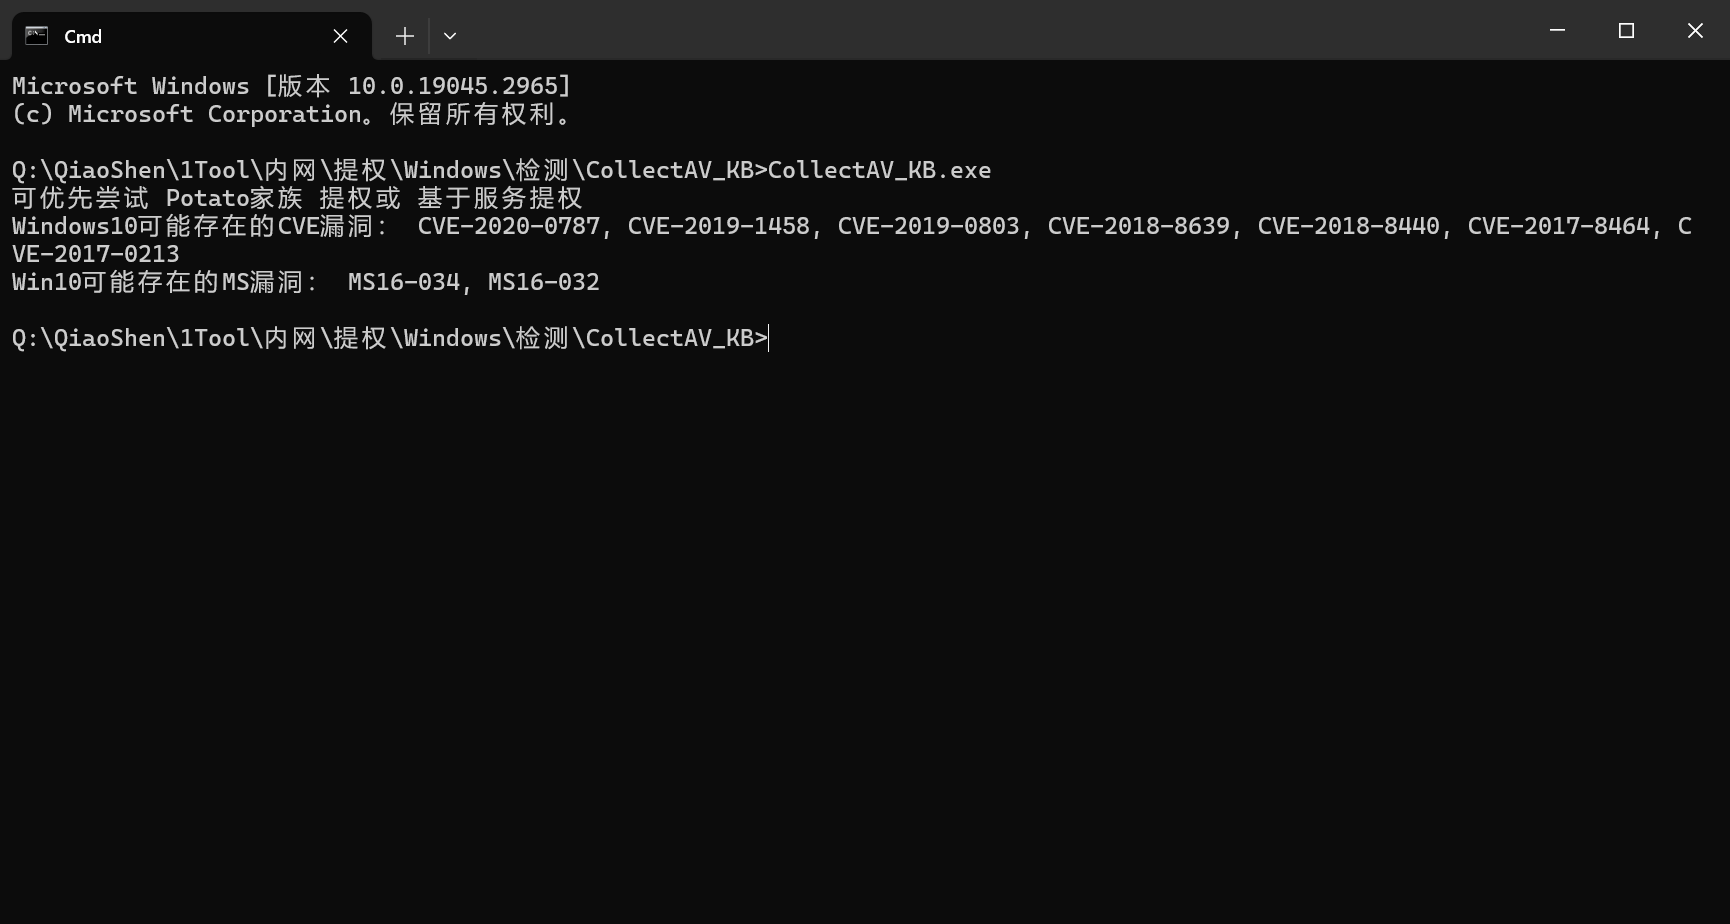Click the MS16-032 text
This screenshot has width=1730, height=924.
pyautogui.click(x=543, y=283)
